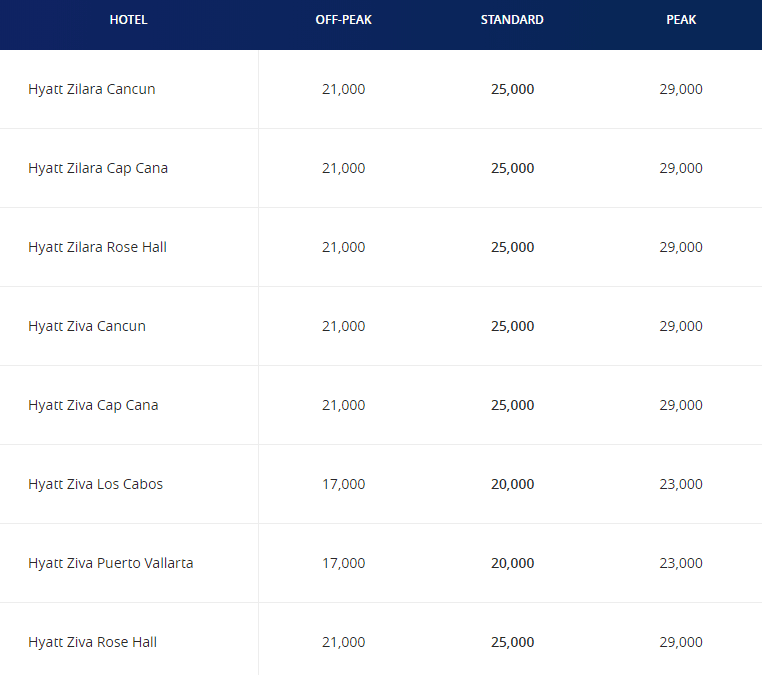Click Hyatt Zilara Rose Hall hotel name
The height and width of the screenshot is (675, 762).
point(97,247)
